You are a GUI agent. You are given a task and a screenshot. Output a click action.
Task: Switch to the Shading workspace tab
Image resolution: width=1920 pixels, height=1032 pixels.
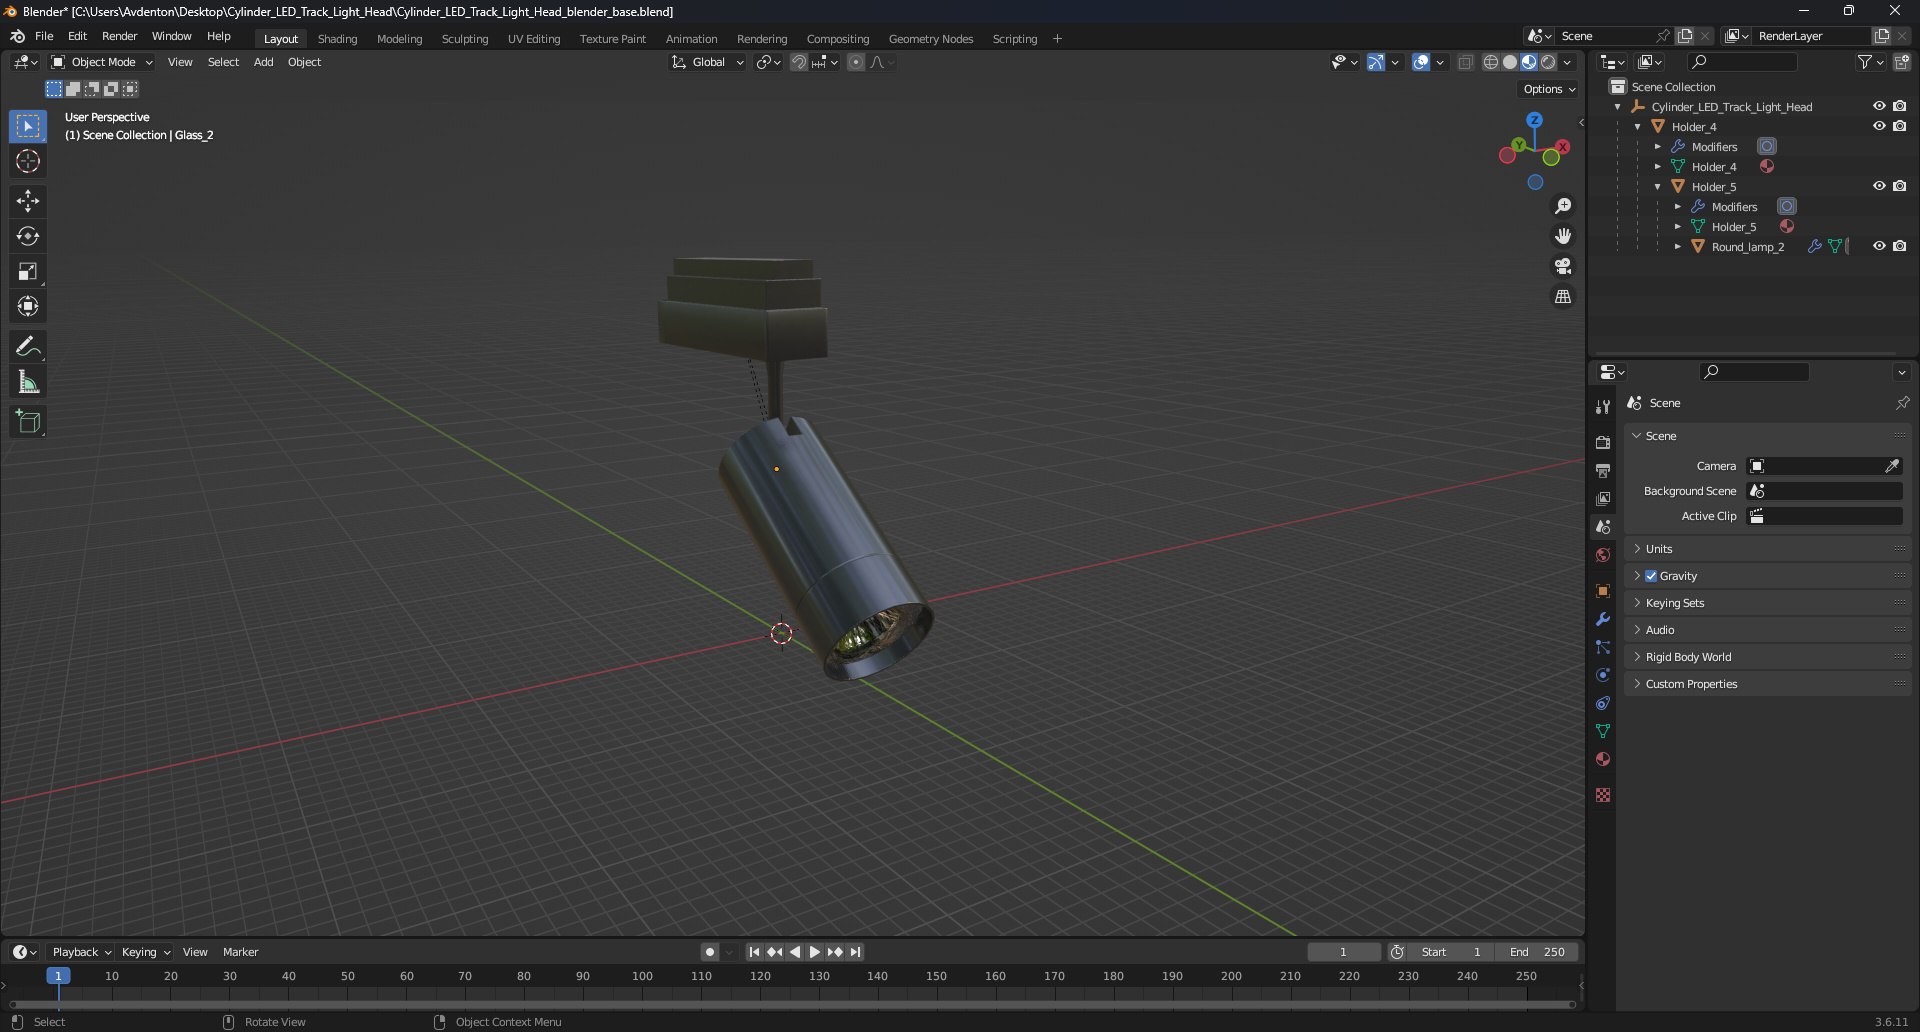(x=337, y=39)
